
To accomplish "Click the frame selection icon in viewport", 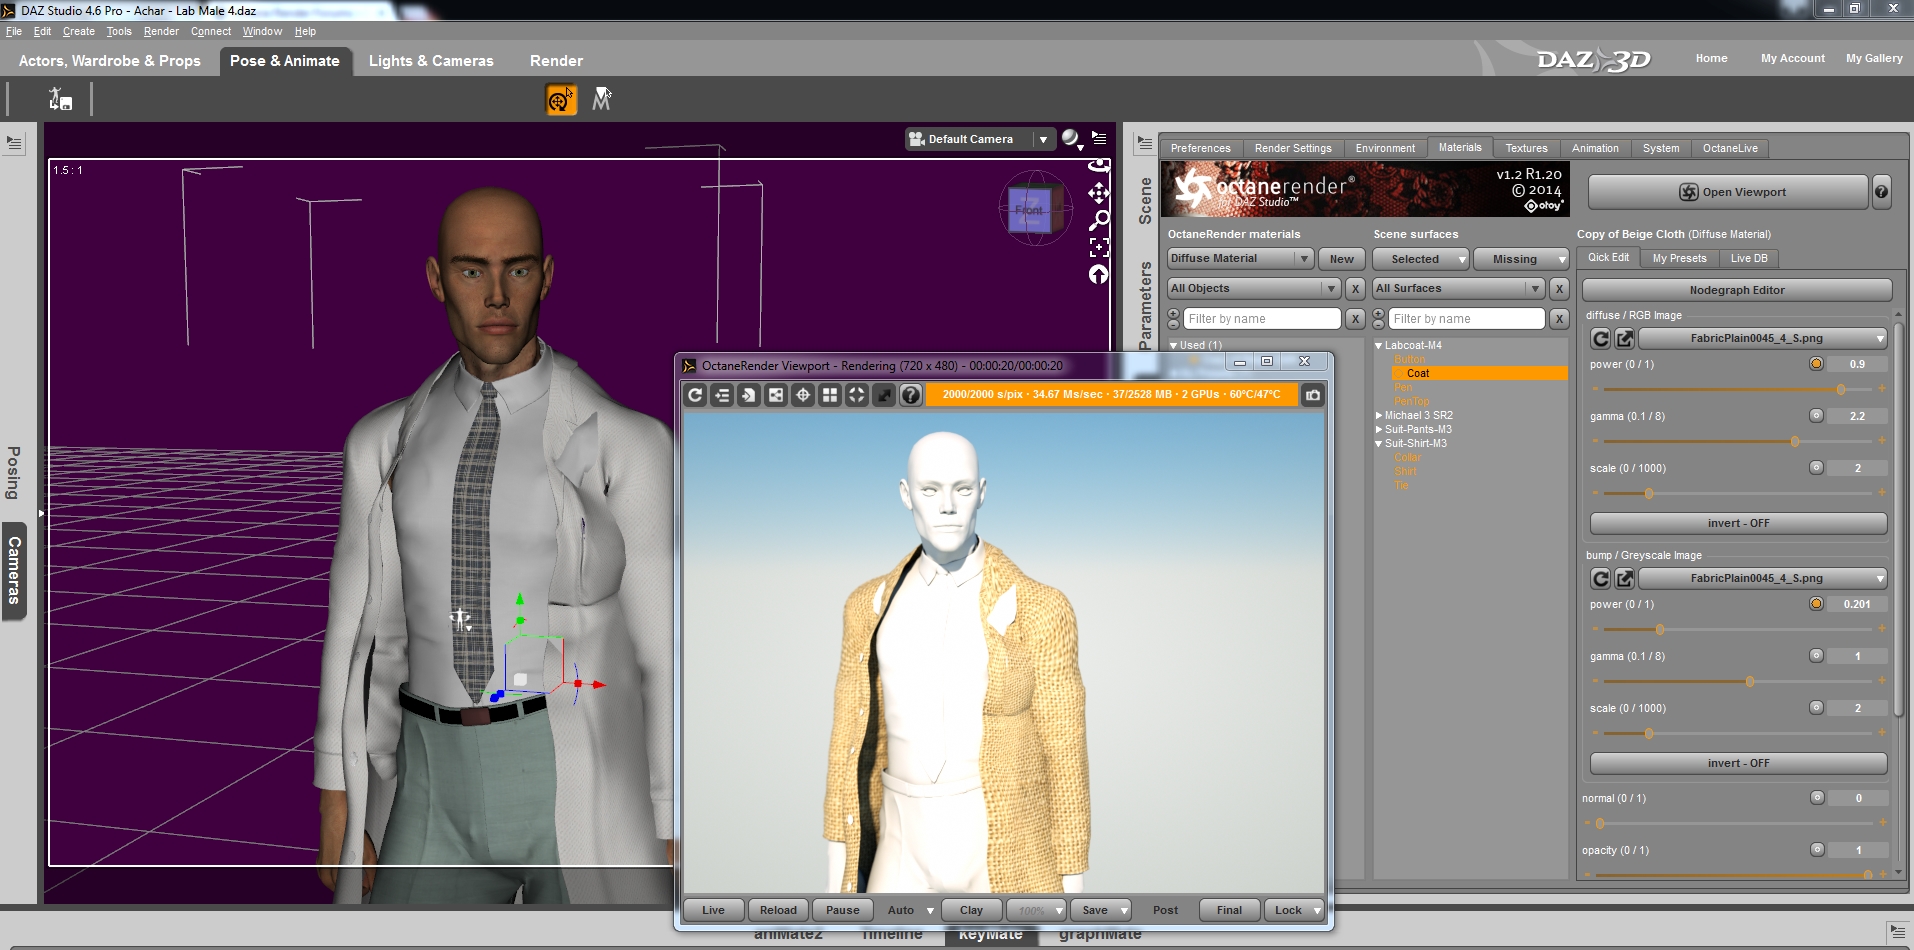I will [x=1099, y=246].
